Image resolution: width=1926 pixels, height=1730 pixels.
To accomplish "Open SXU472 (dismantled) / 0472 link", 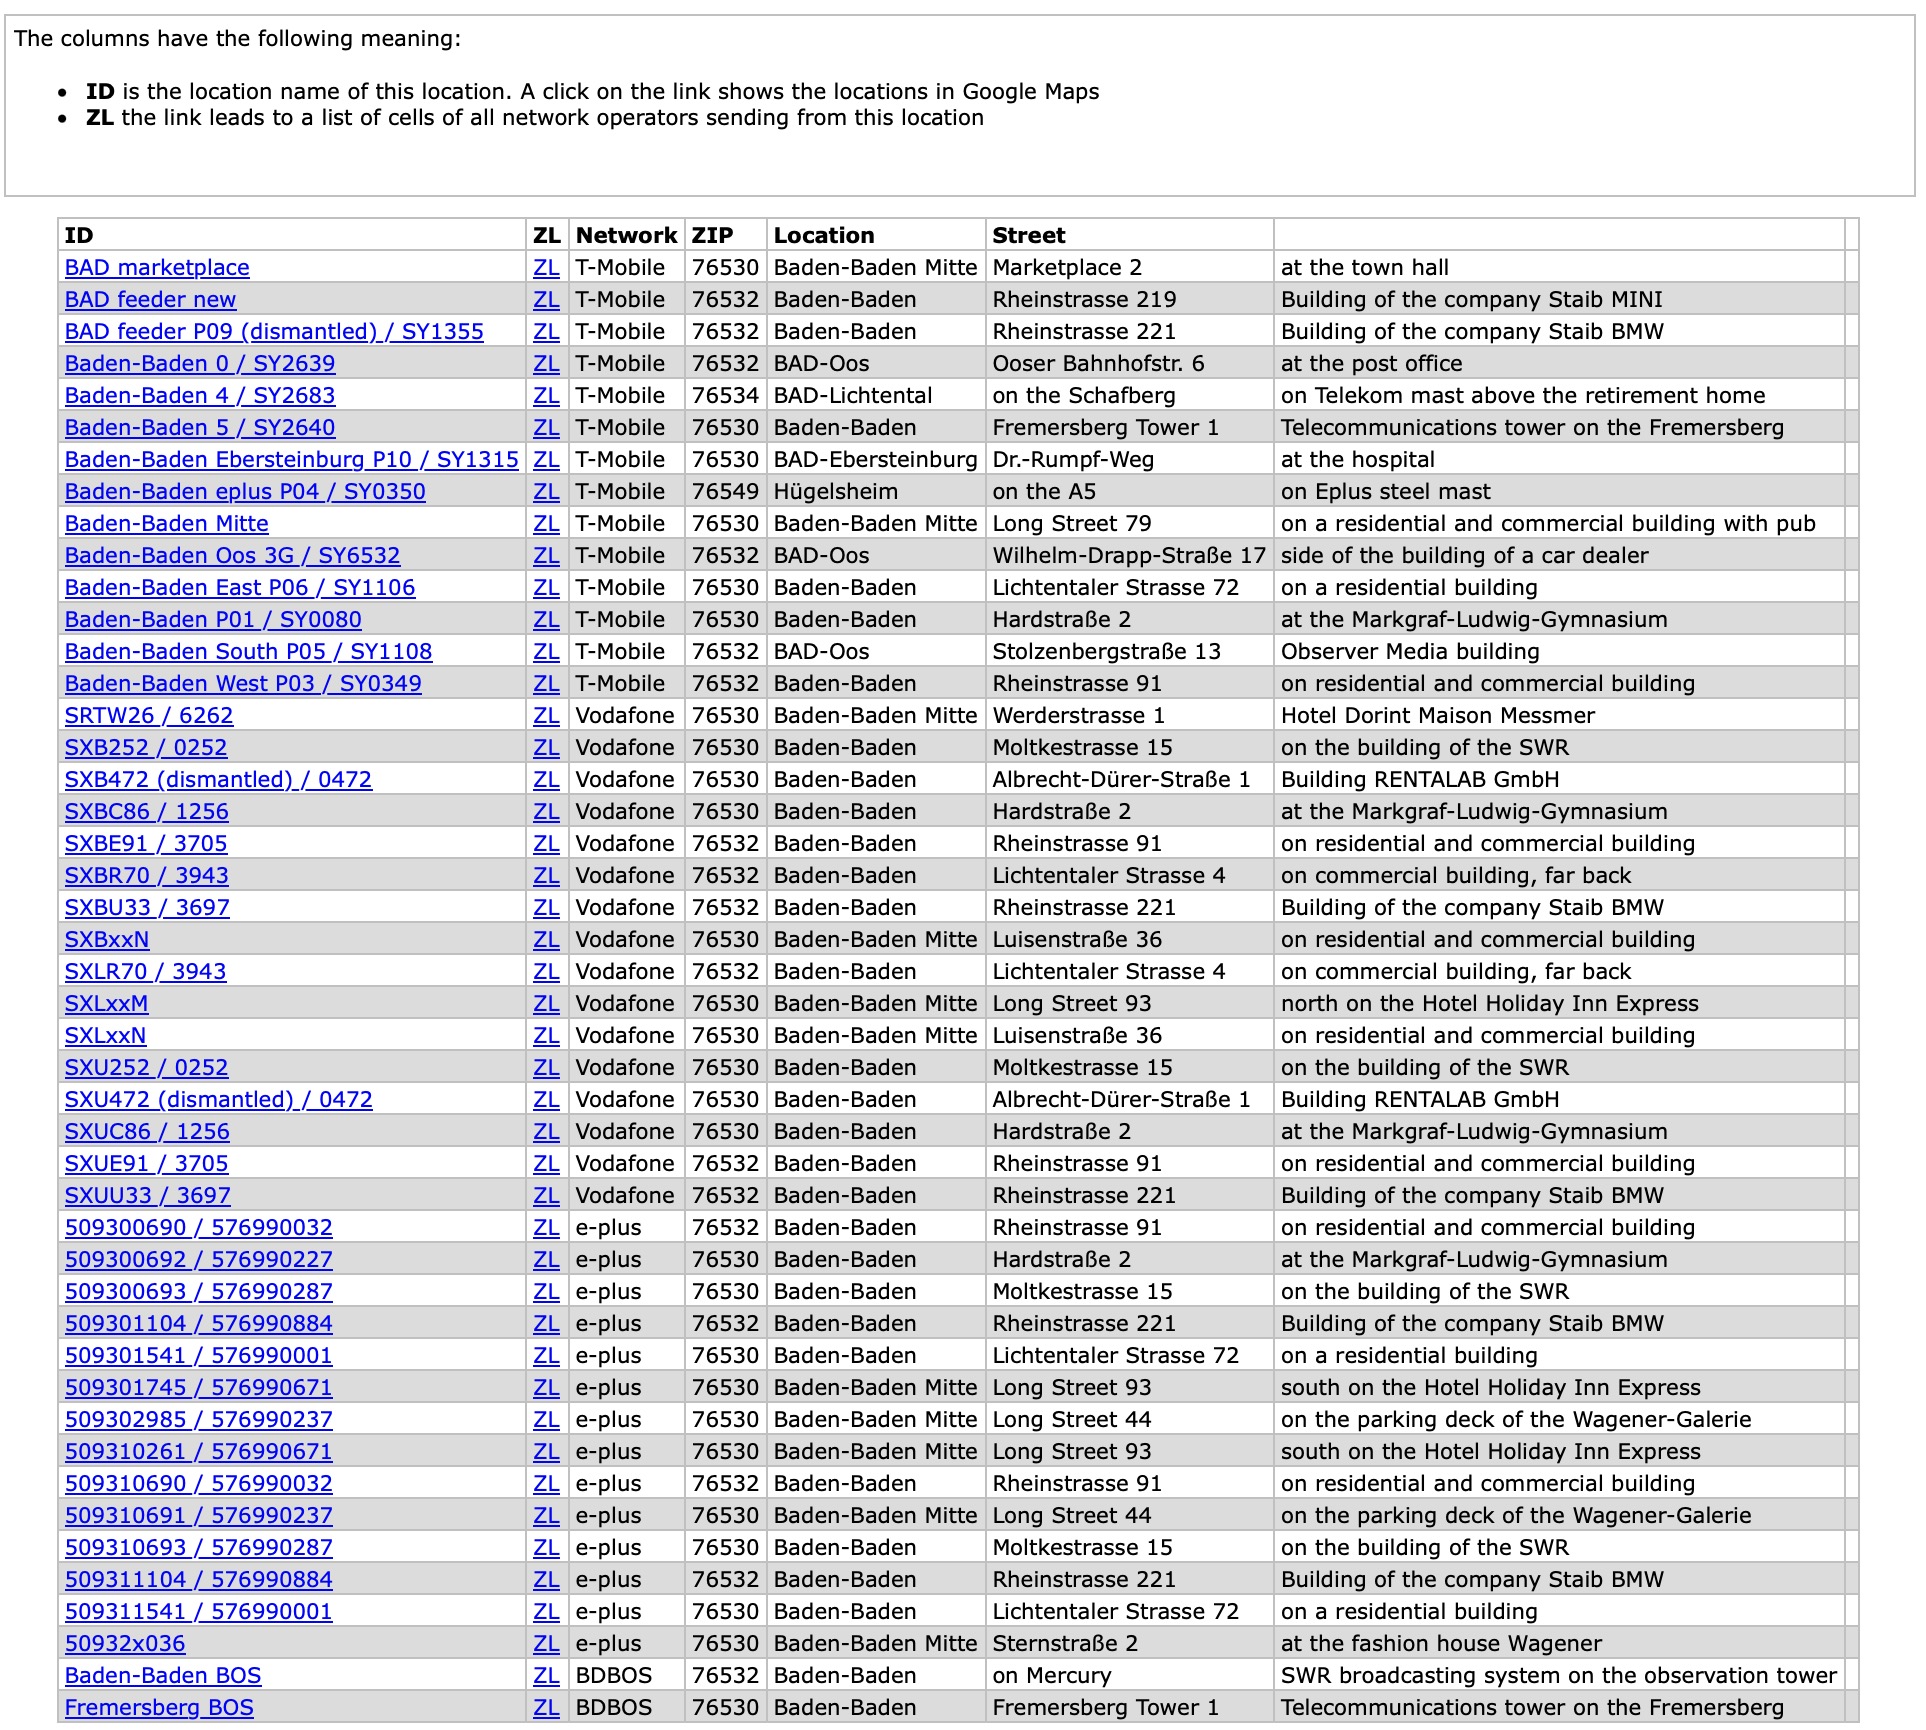I will [x=219, y=1099].
